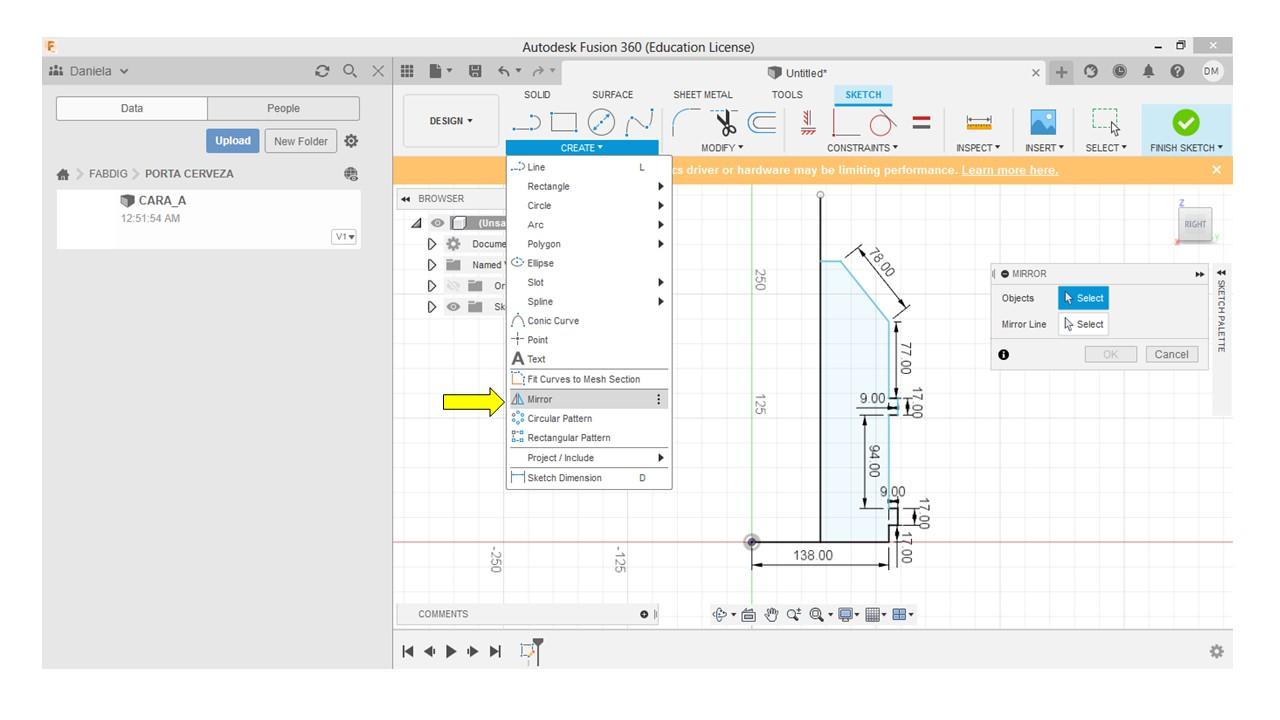
Task: Search in the data panel
Action: tap(350, 71)
